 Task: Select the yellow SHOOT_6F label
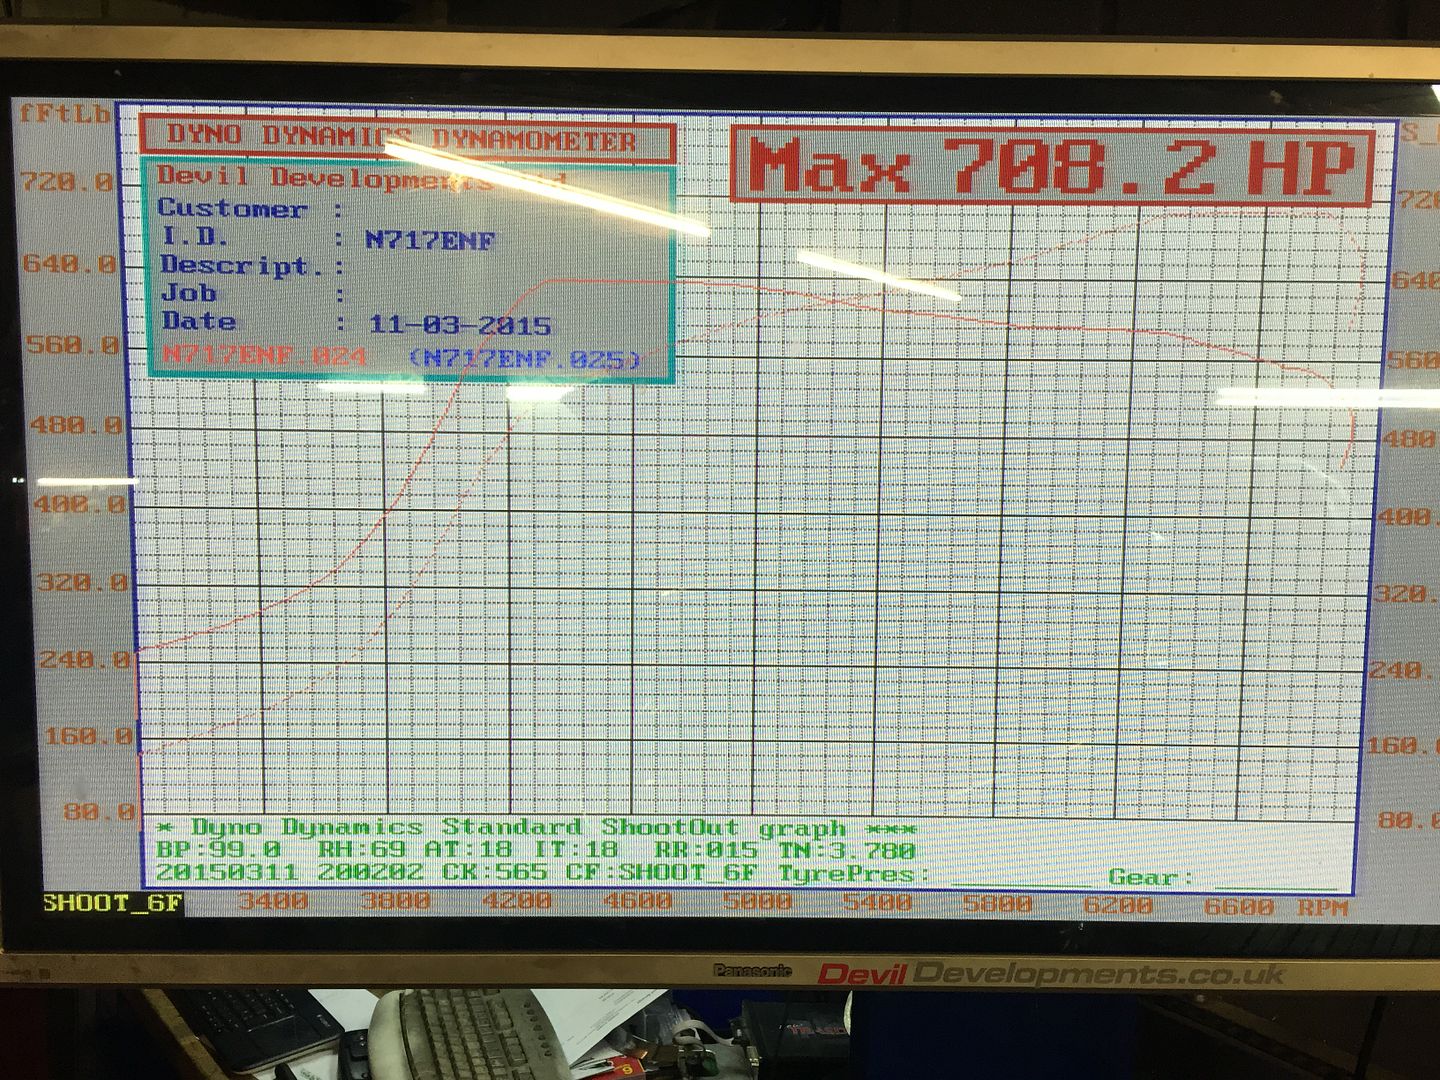pos(112,903)
